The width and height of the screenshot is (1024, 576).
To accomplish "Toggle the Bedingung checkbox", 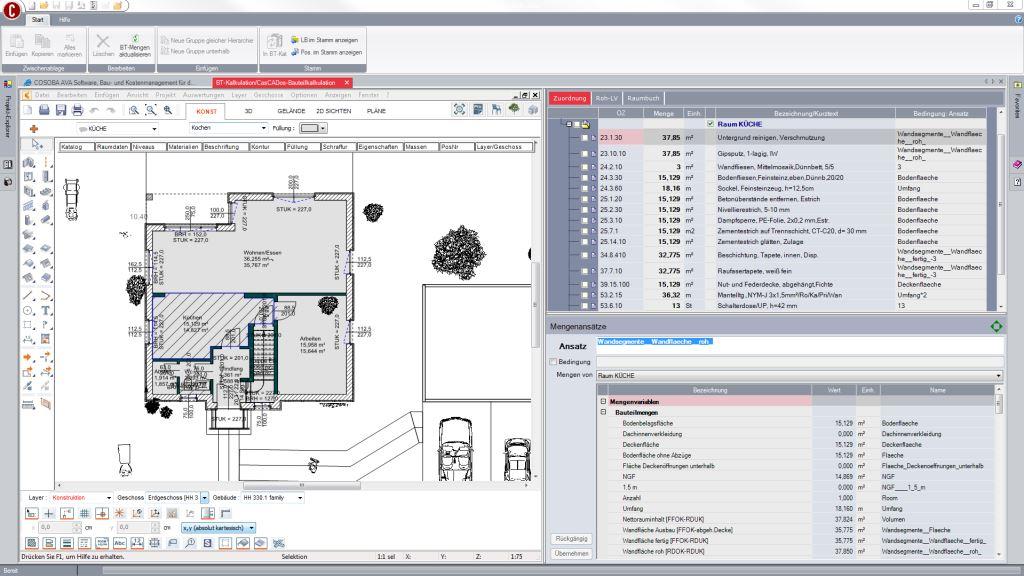I will tap(553, 361).
